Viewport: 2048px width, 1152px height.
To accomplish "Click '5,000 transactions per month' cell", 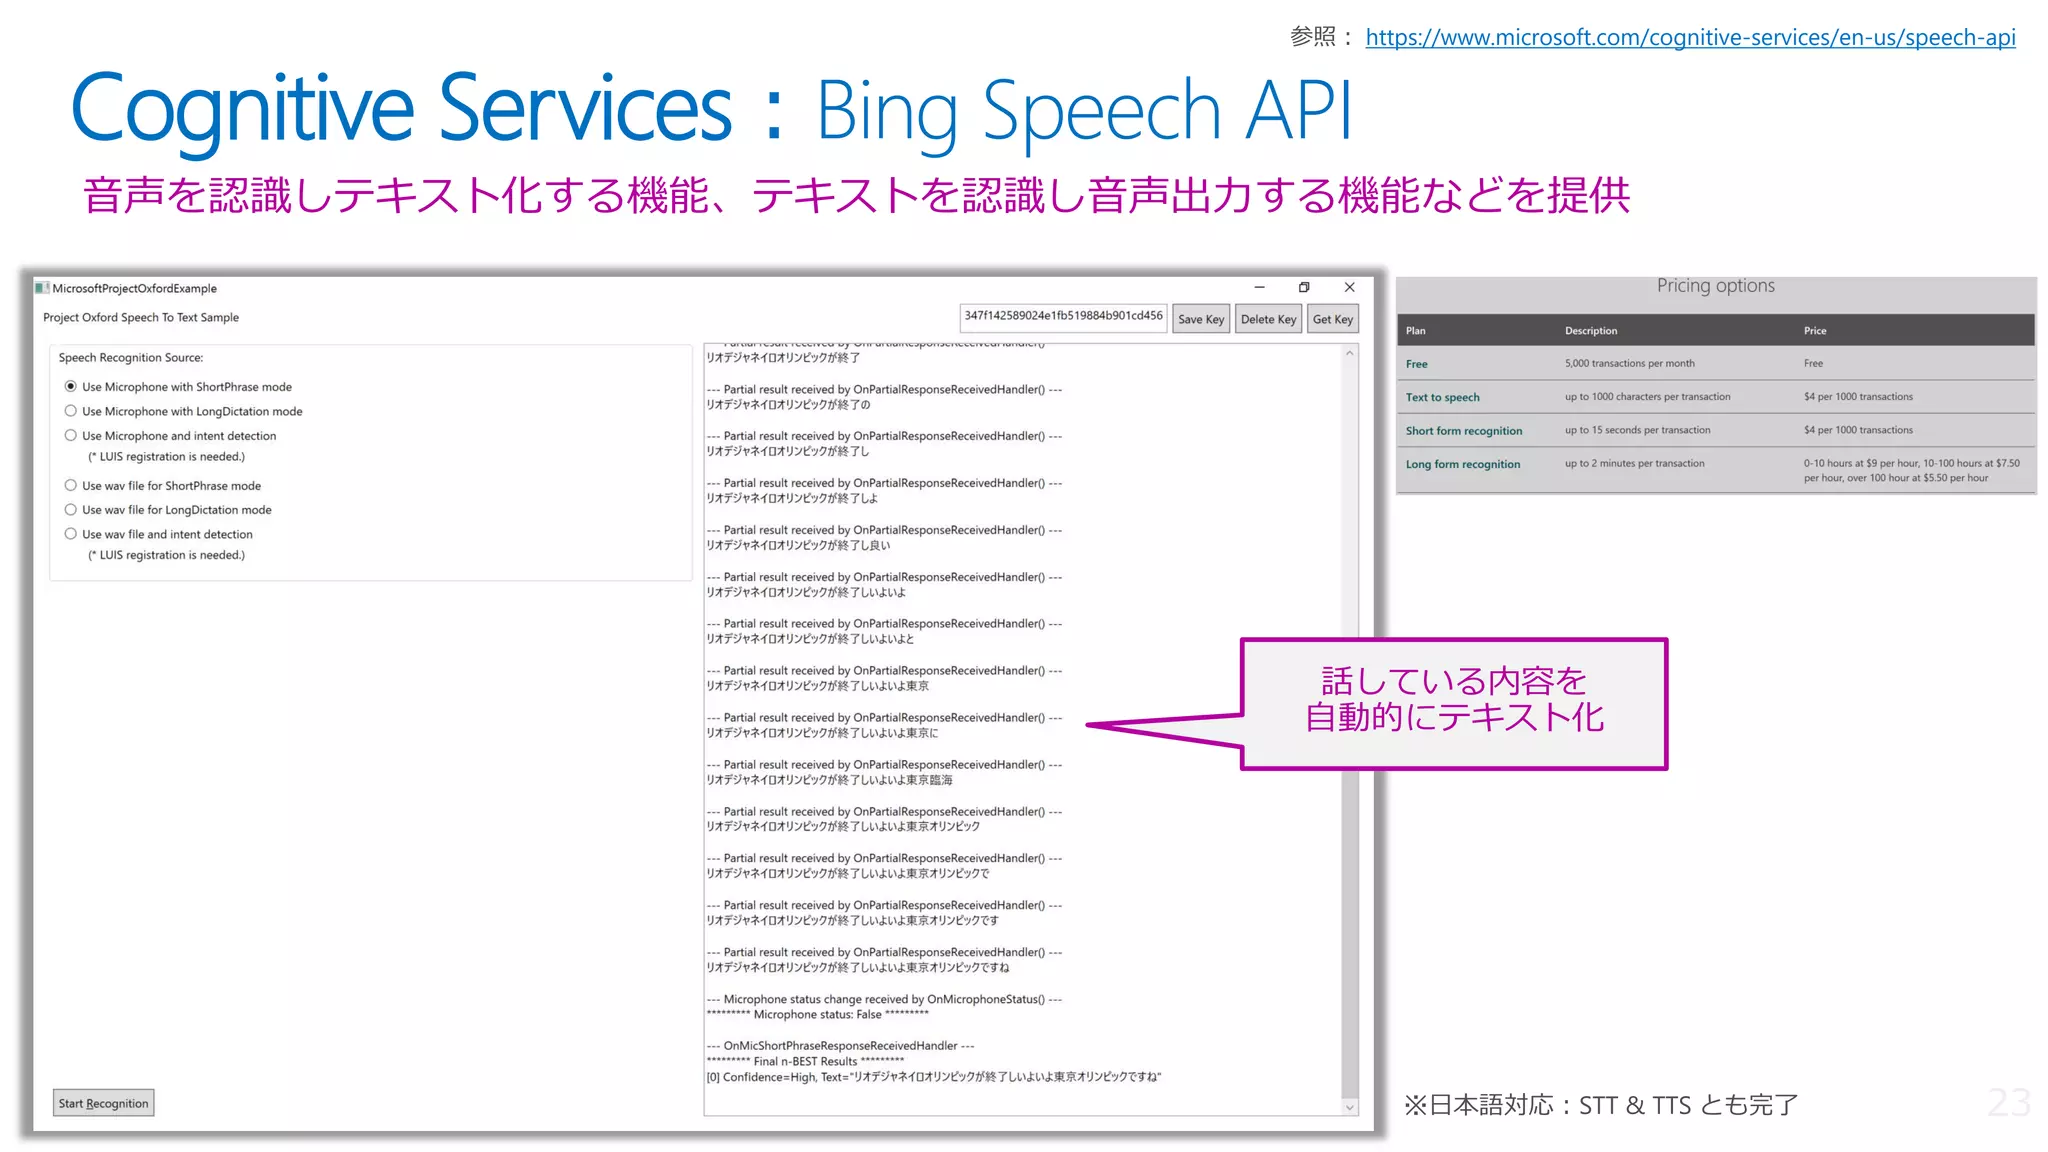I will (1629, 364).
